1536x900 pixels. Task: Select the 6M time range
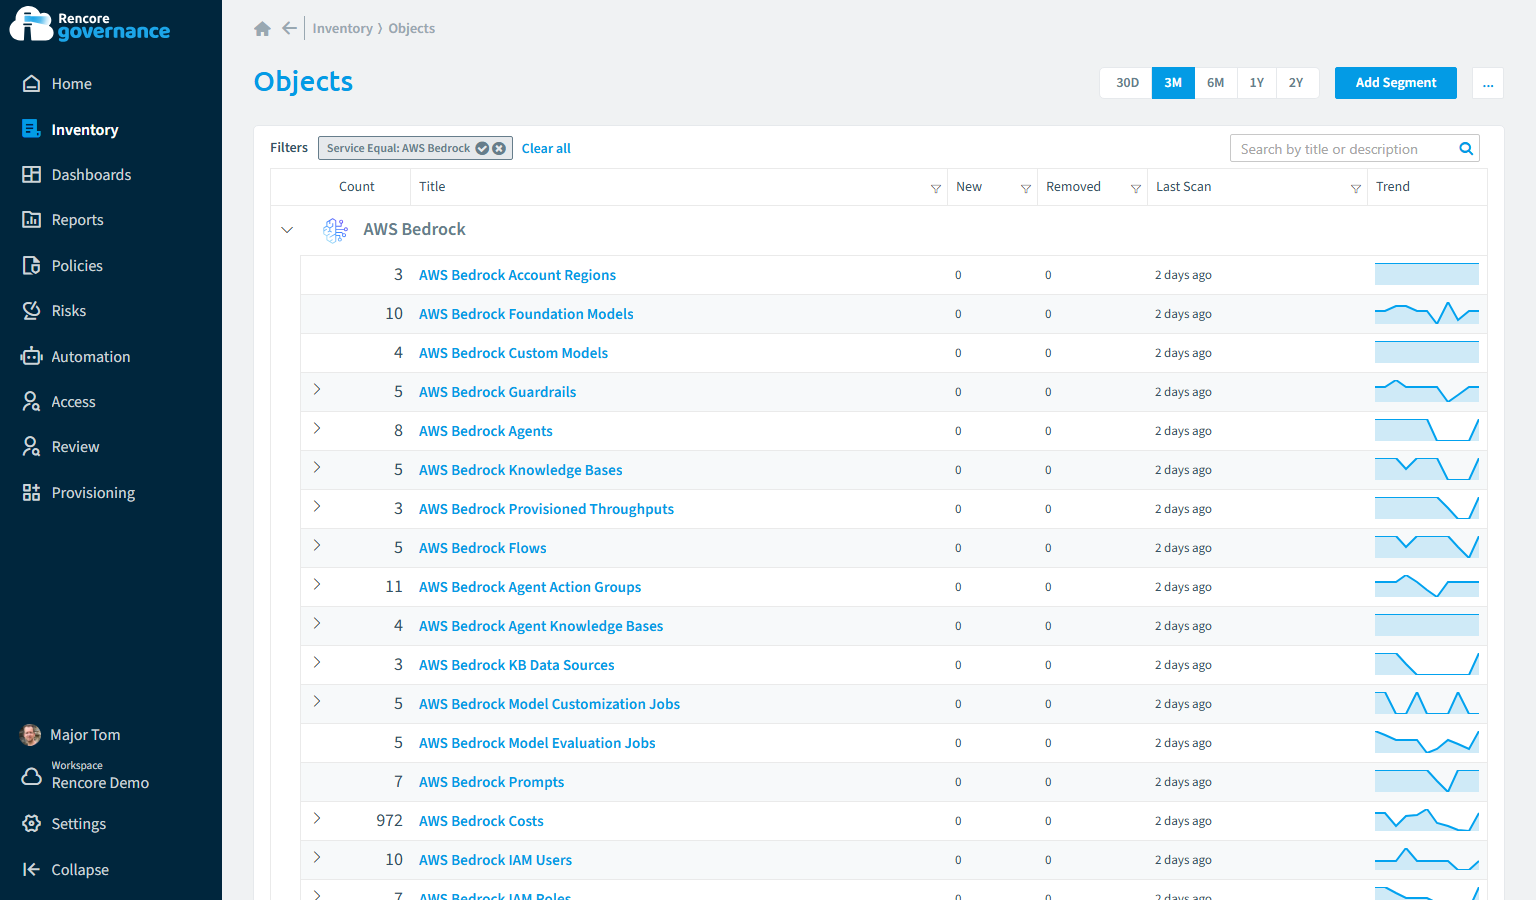tap(1216, 83)
